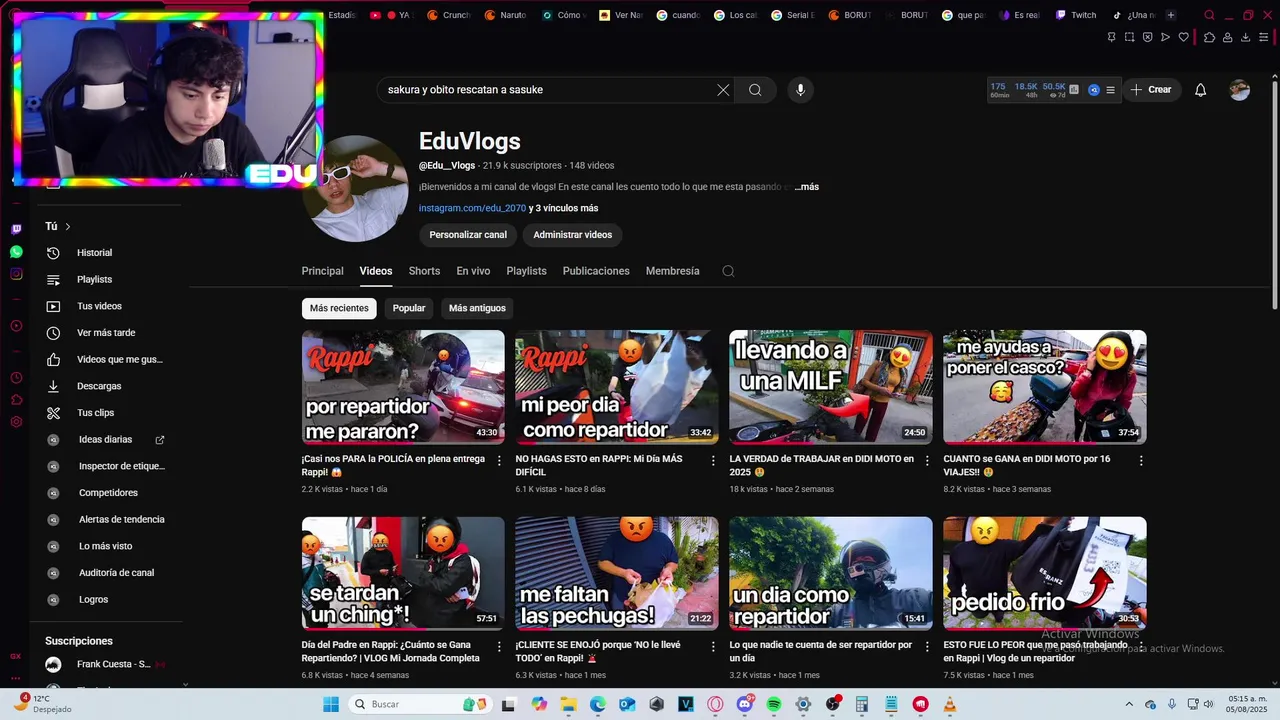Open YouTube notifications bell

[1201, 90]
